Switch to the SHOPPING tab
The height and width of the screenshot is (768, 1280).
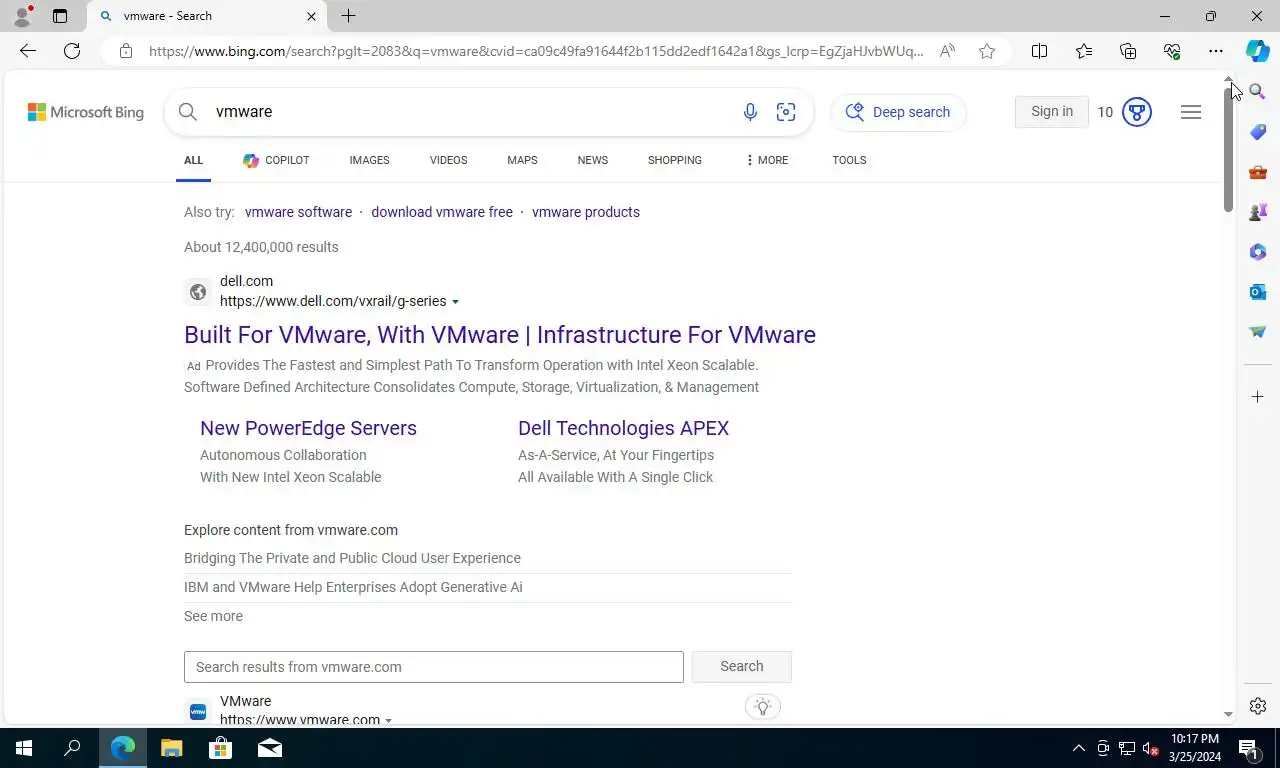[x=674, y=160]
